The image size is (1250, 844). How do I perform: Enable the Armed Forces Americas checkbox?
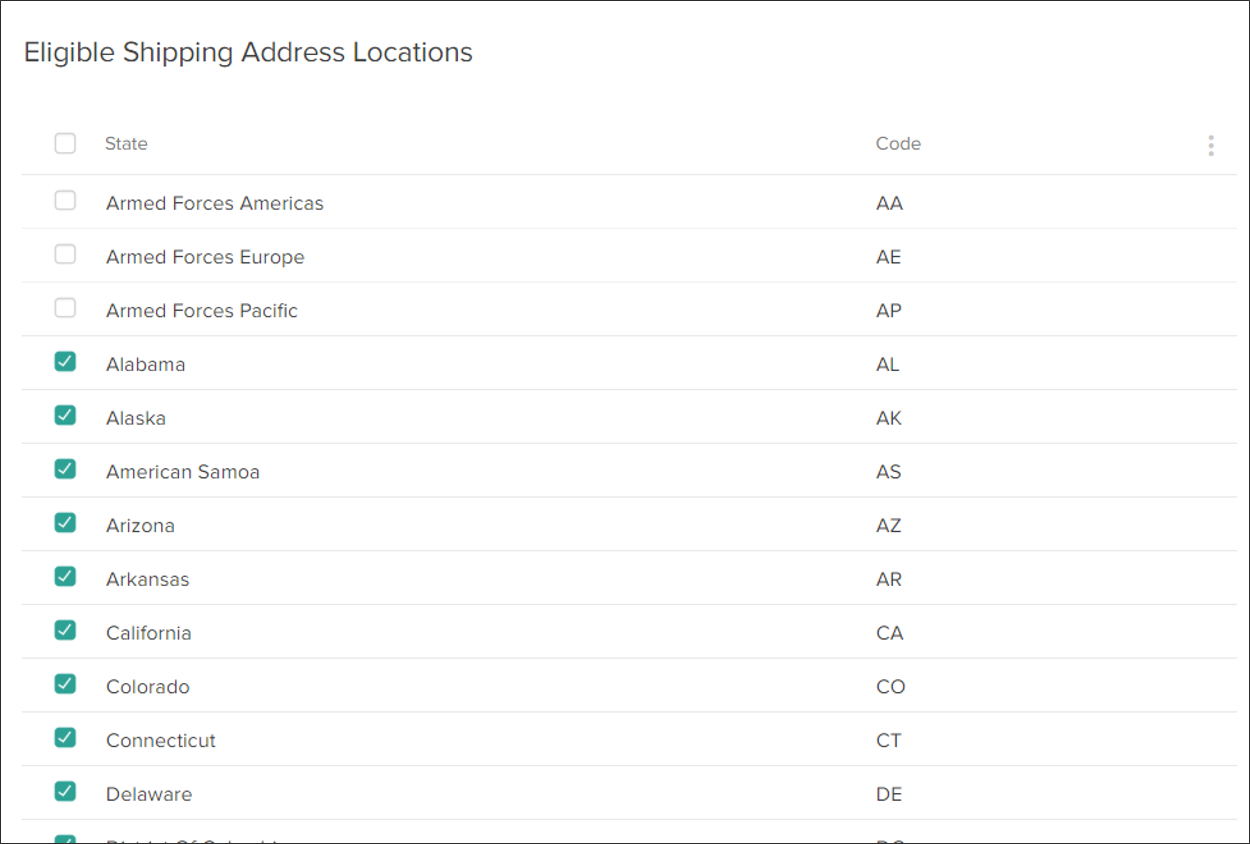pyautogui.click(x=65, y=200)
